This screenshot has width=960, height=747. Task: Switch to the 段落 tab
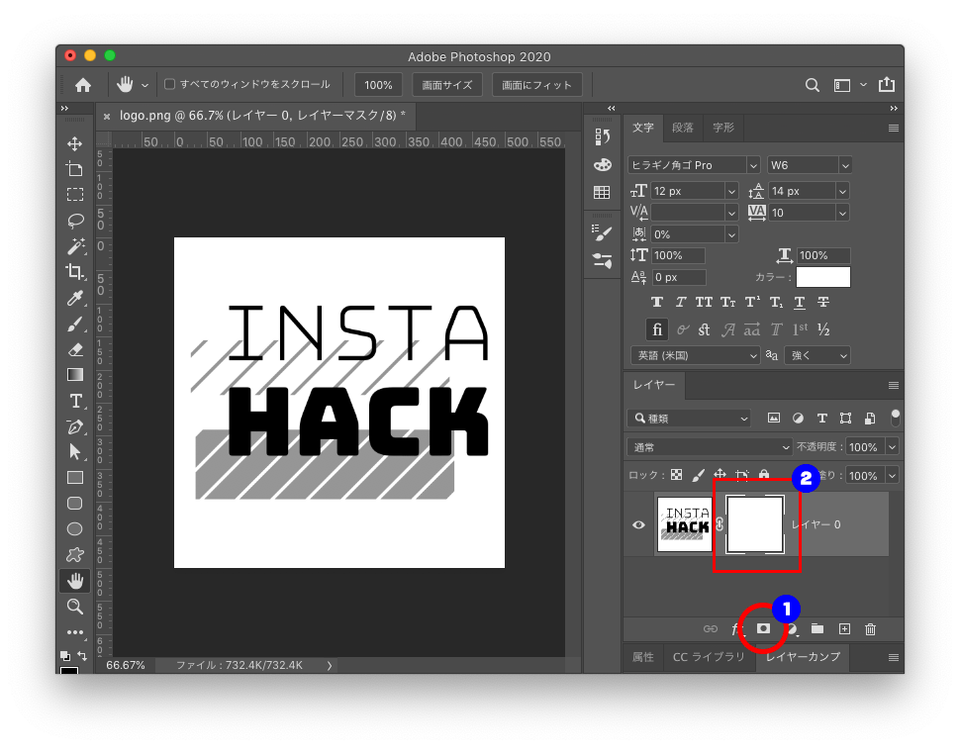[x=683, y=127]
